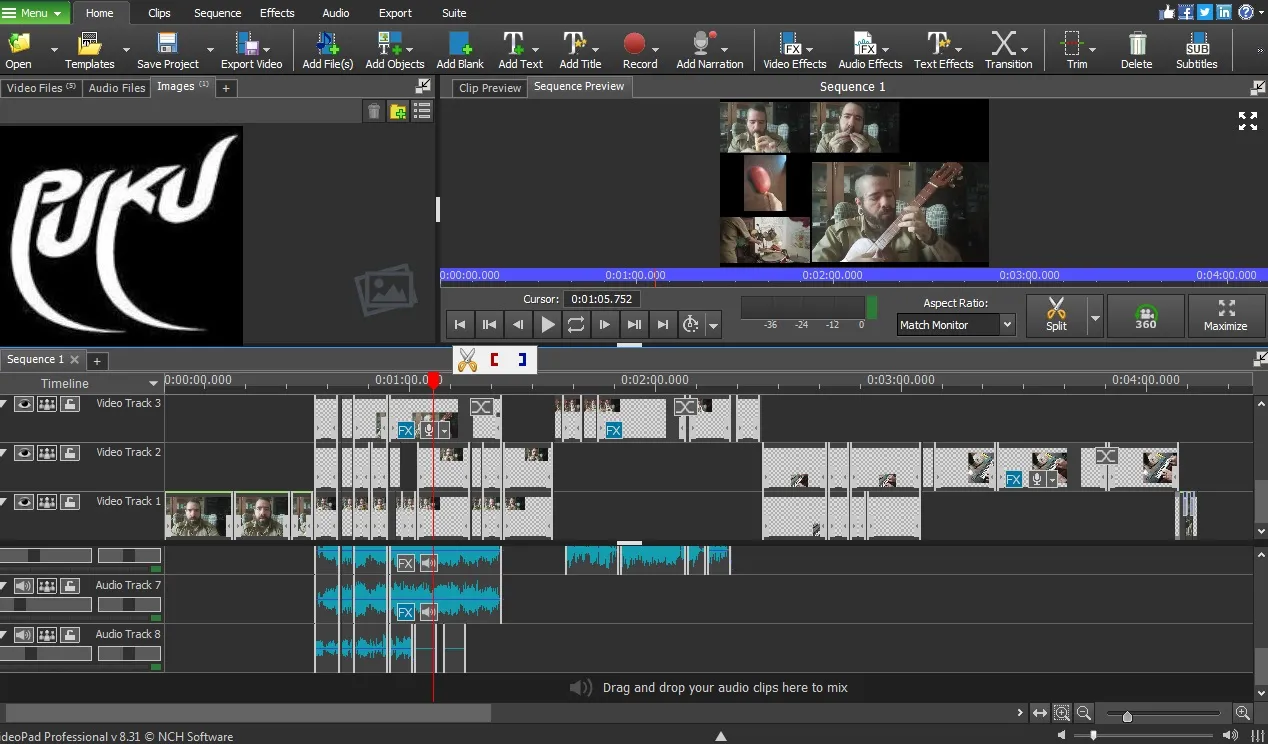Switch to the Clip Preview tab
The height and width of the screenshot is (744, 1268).
490,88
